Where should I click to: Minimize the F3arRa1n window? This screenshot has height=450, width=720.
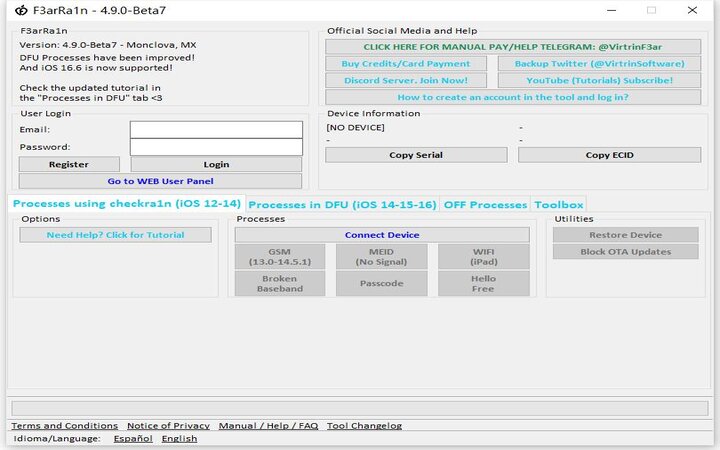click(x=611, y=10)
